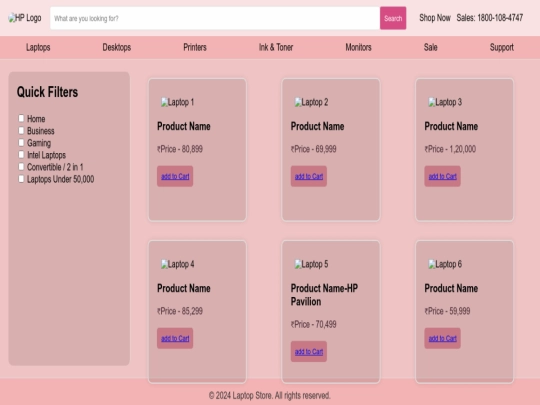The height and width of the screenshot is (405, 540).
Task: Check Laptops Under 50,000 checkbox
Action: pos(21,179)
